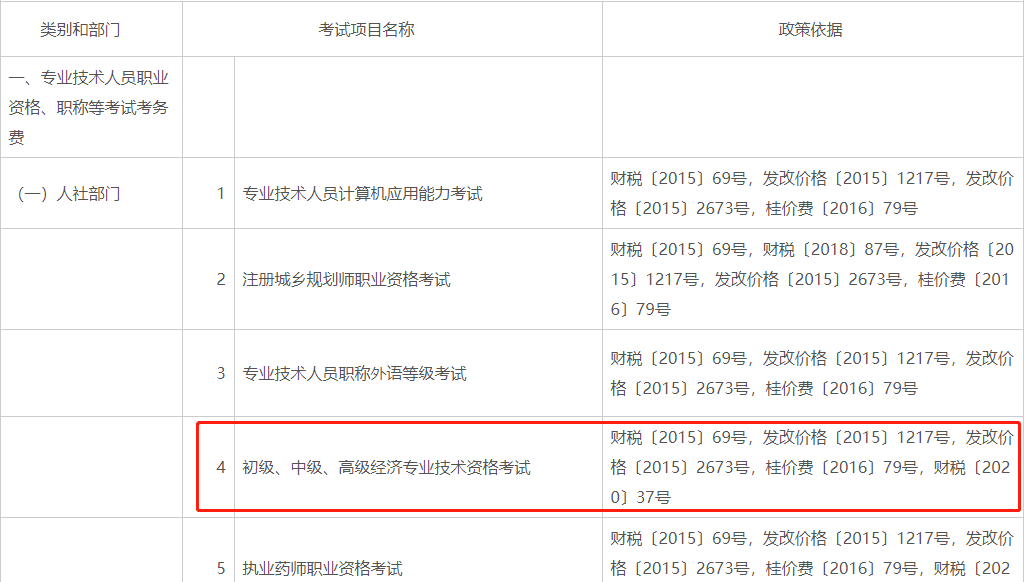Click row number 4 in highlighted row
The width and height of the screenshot is (1029, 582).
pyautogui.click(x=221, y=467)
